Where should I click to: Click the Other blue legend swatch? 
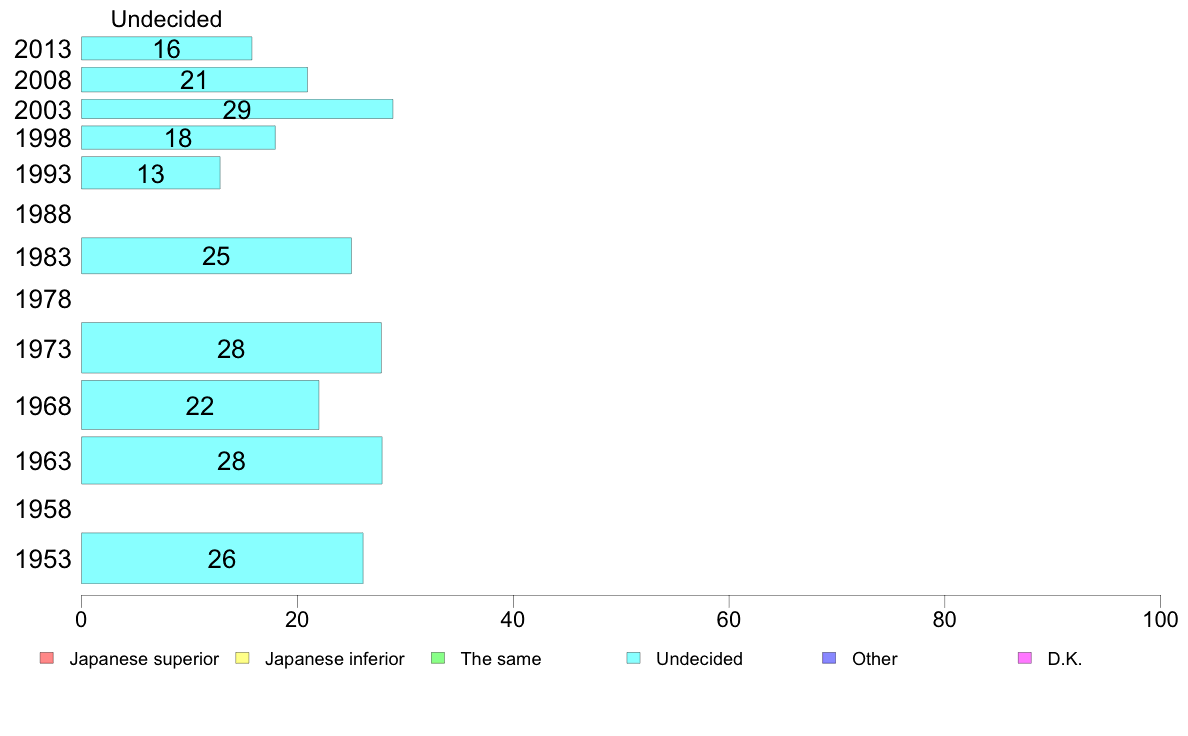829,658
